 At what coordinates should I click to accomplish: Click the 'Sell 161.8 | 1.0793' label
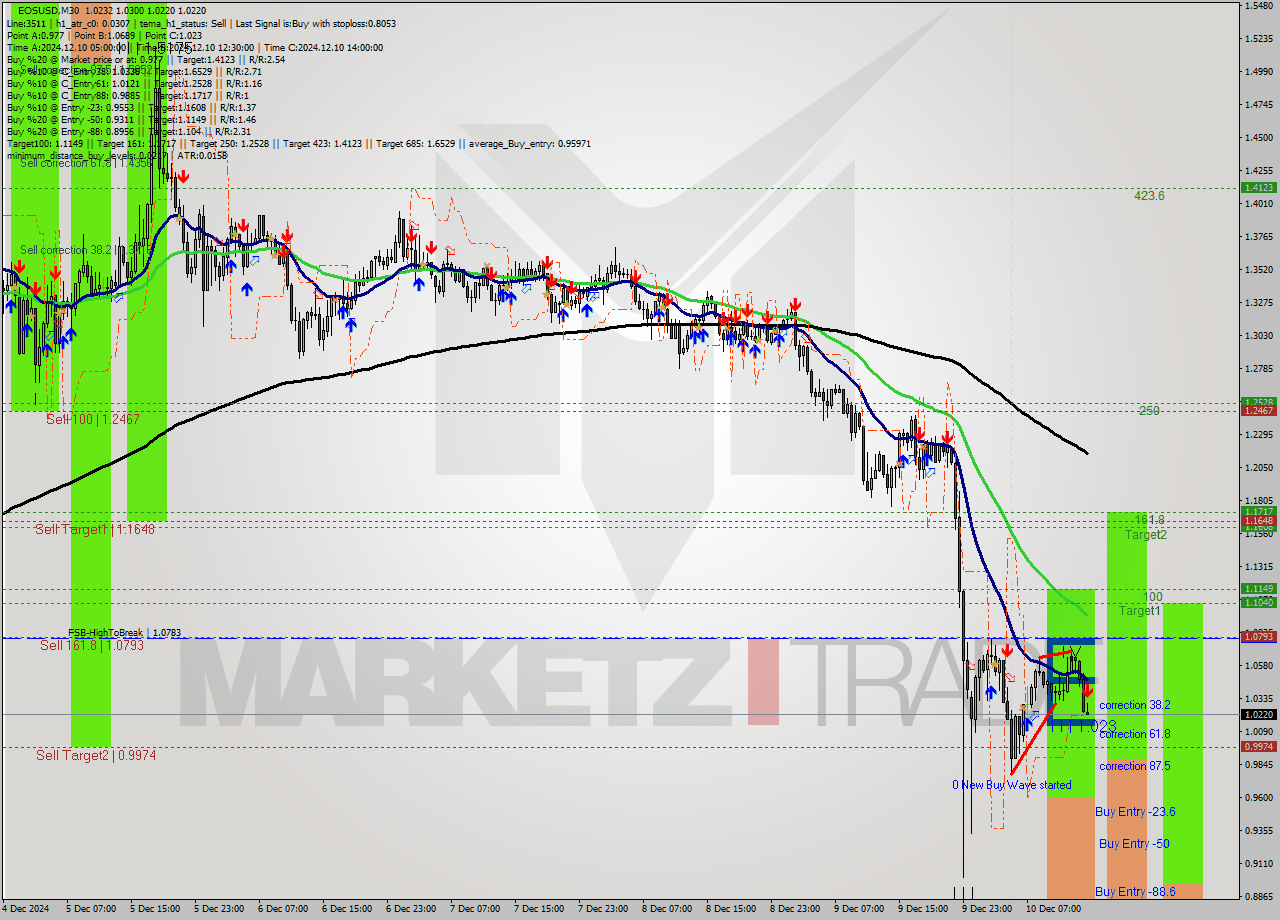click(92, 645)
